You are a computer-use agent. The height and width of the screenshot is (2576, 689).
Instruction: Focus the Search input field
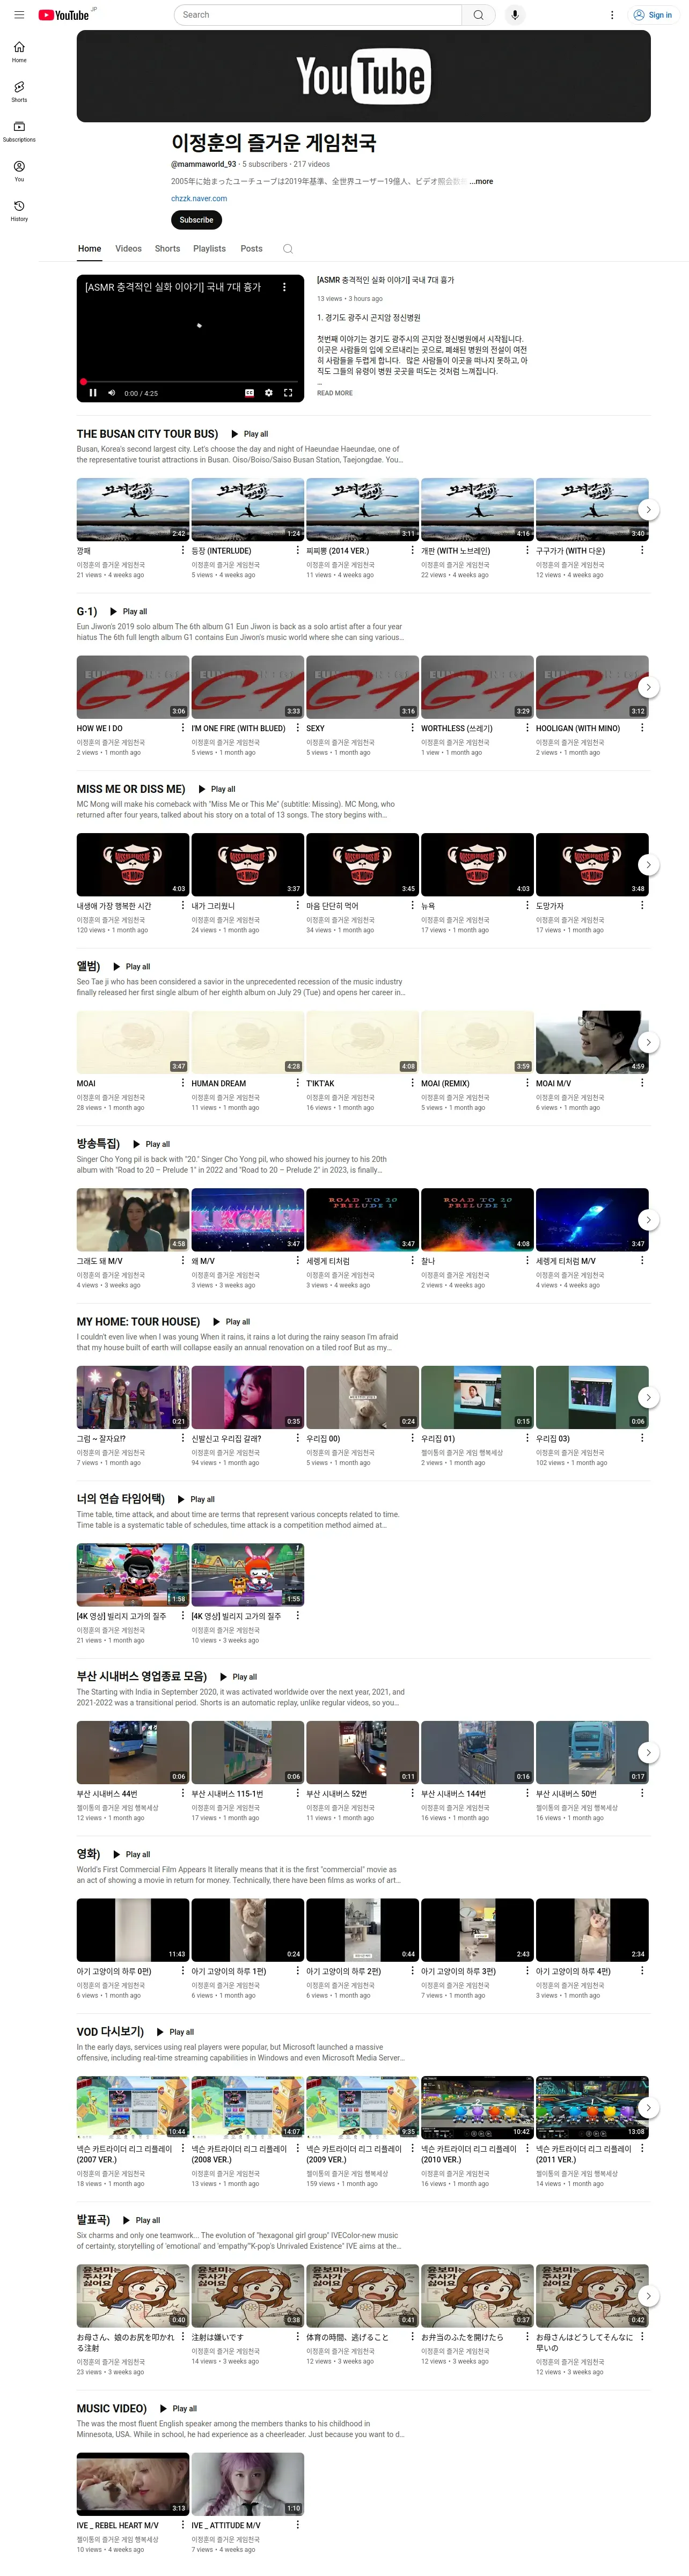[x=317, y=15]
